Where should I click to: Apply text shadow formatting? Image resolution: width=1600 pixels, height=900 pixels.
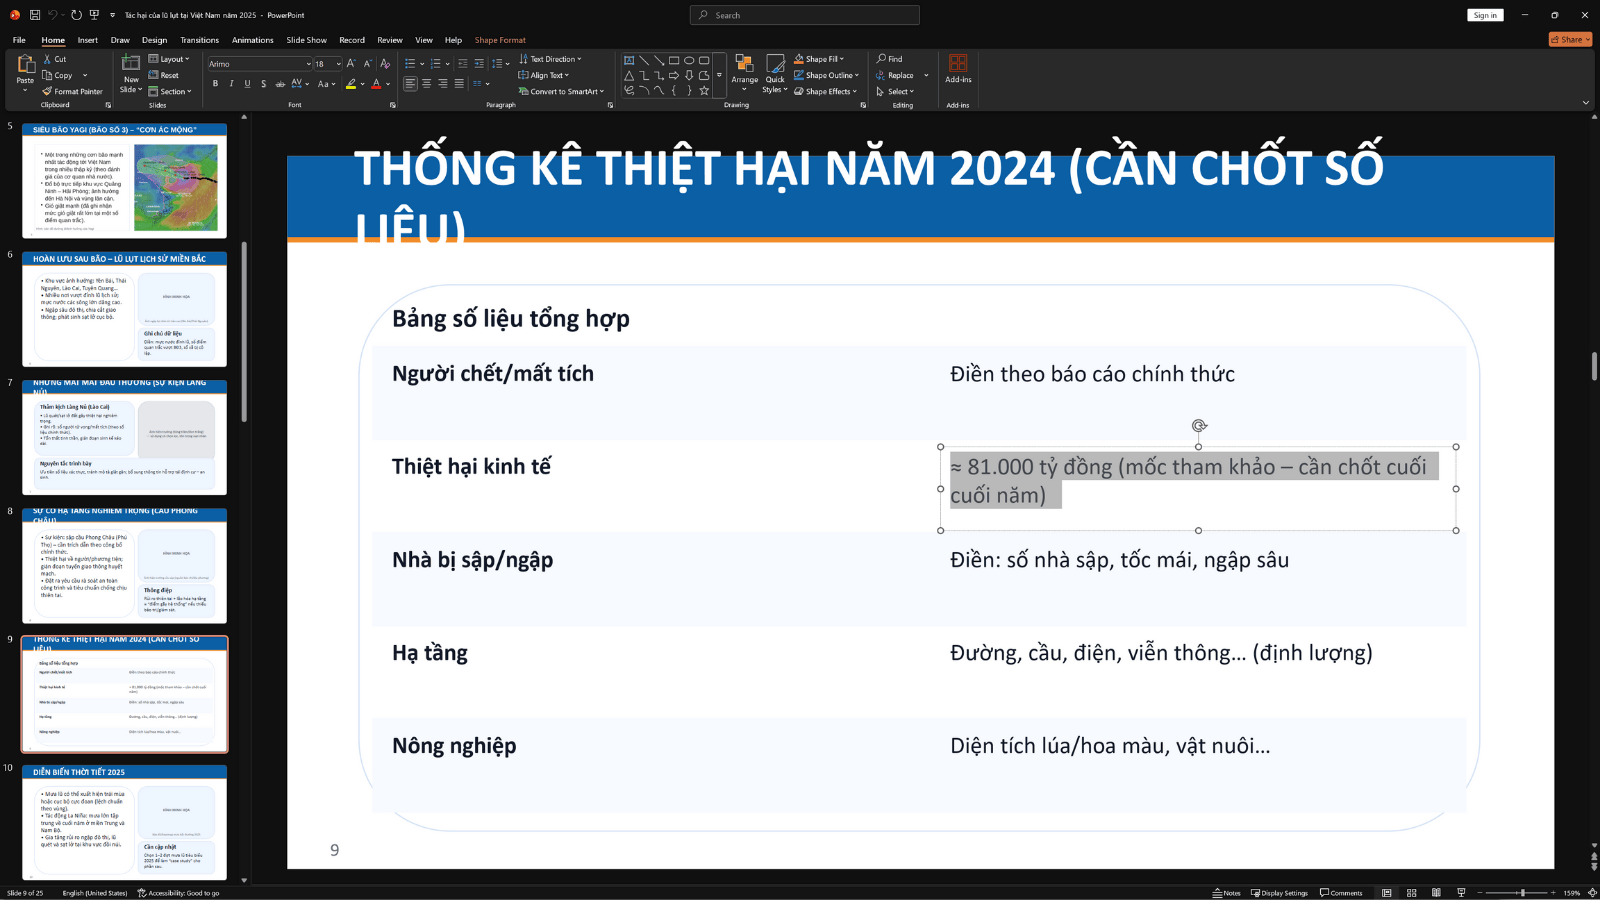point(264,84)
